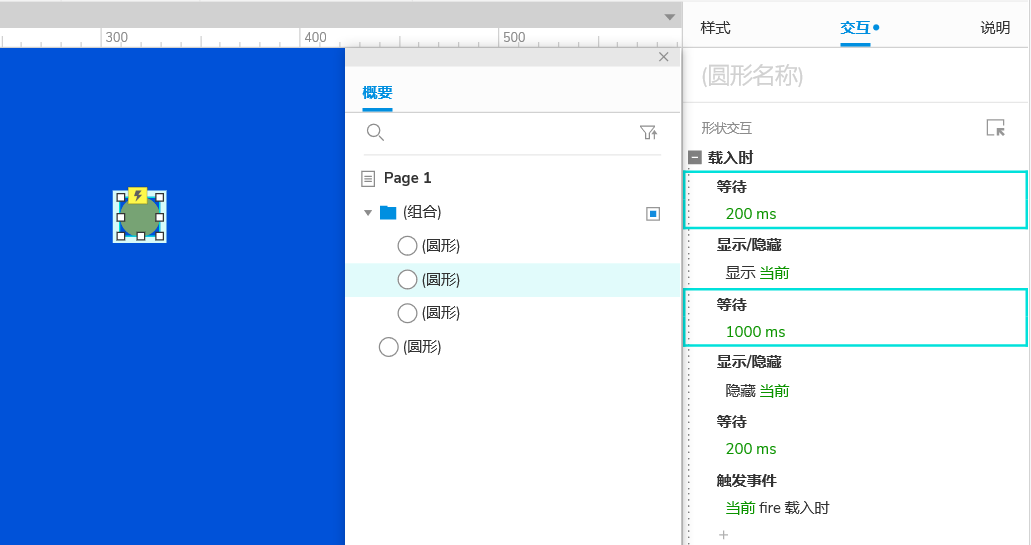Image resolution: width=1031 pixels, height=545 pixels.
Task: Open the dropdown arrow above the ruler
Action: 669,17
